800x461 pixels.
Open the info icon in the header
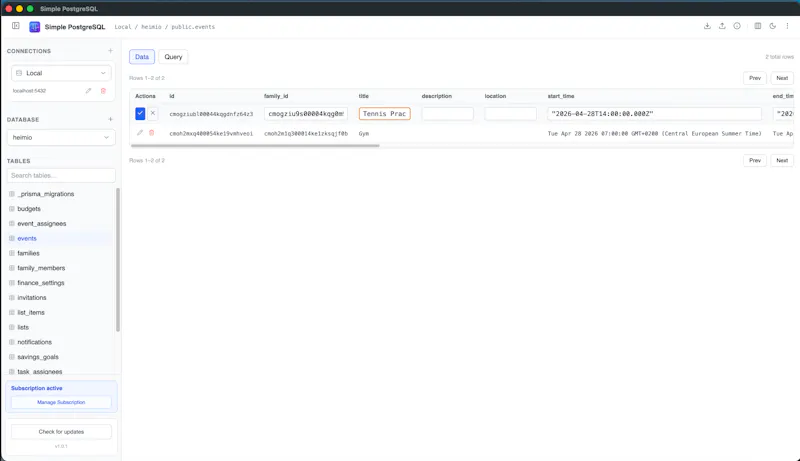click(737, 26)
